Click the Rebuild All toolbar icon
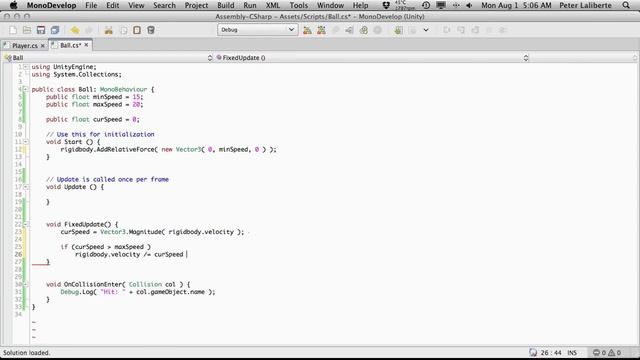640x360 pixels. point(321,30)
